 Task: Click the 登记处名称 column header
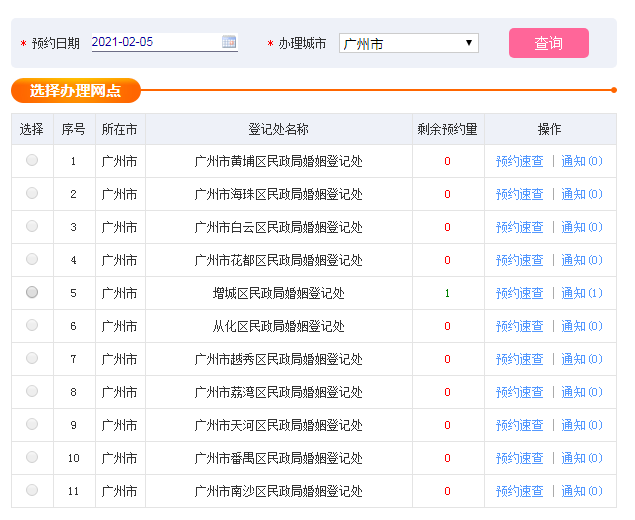tap(278, 129)
